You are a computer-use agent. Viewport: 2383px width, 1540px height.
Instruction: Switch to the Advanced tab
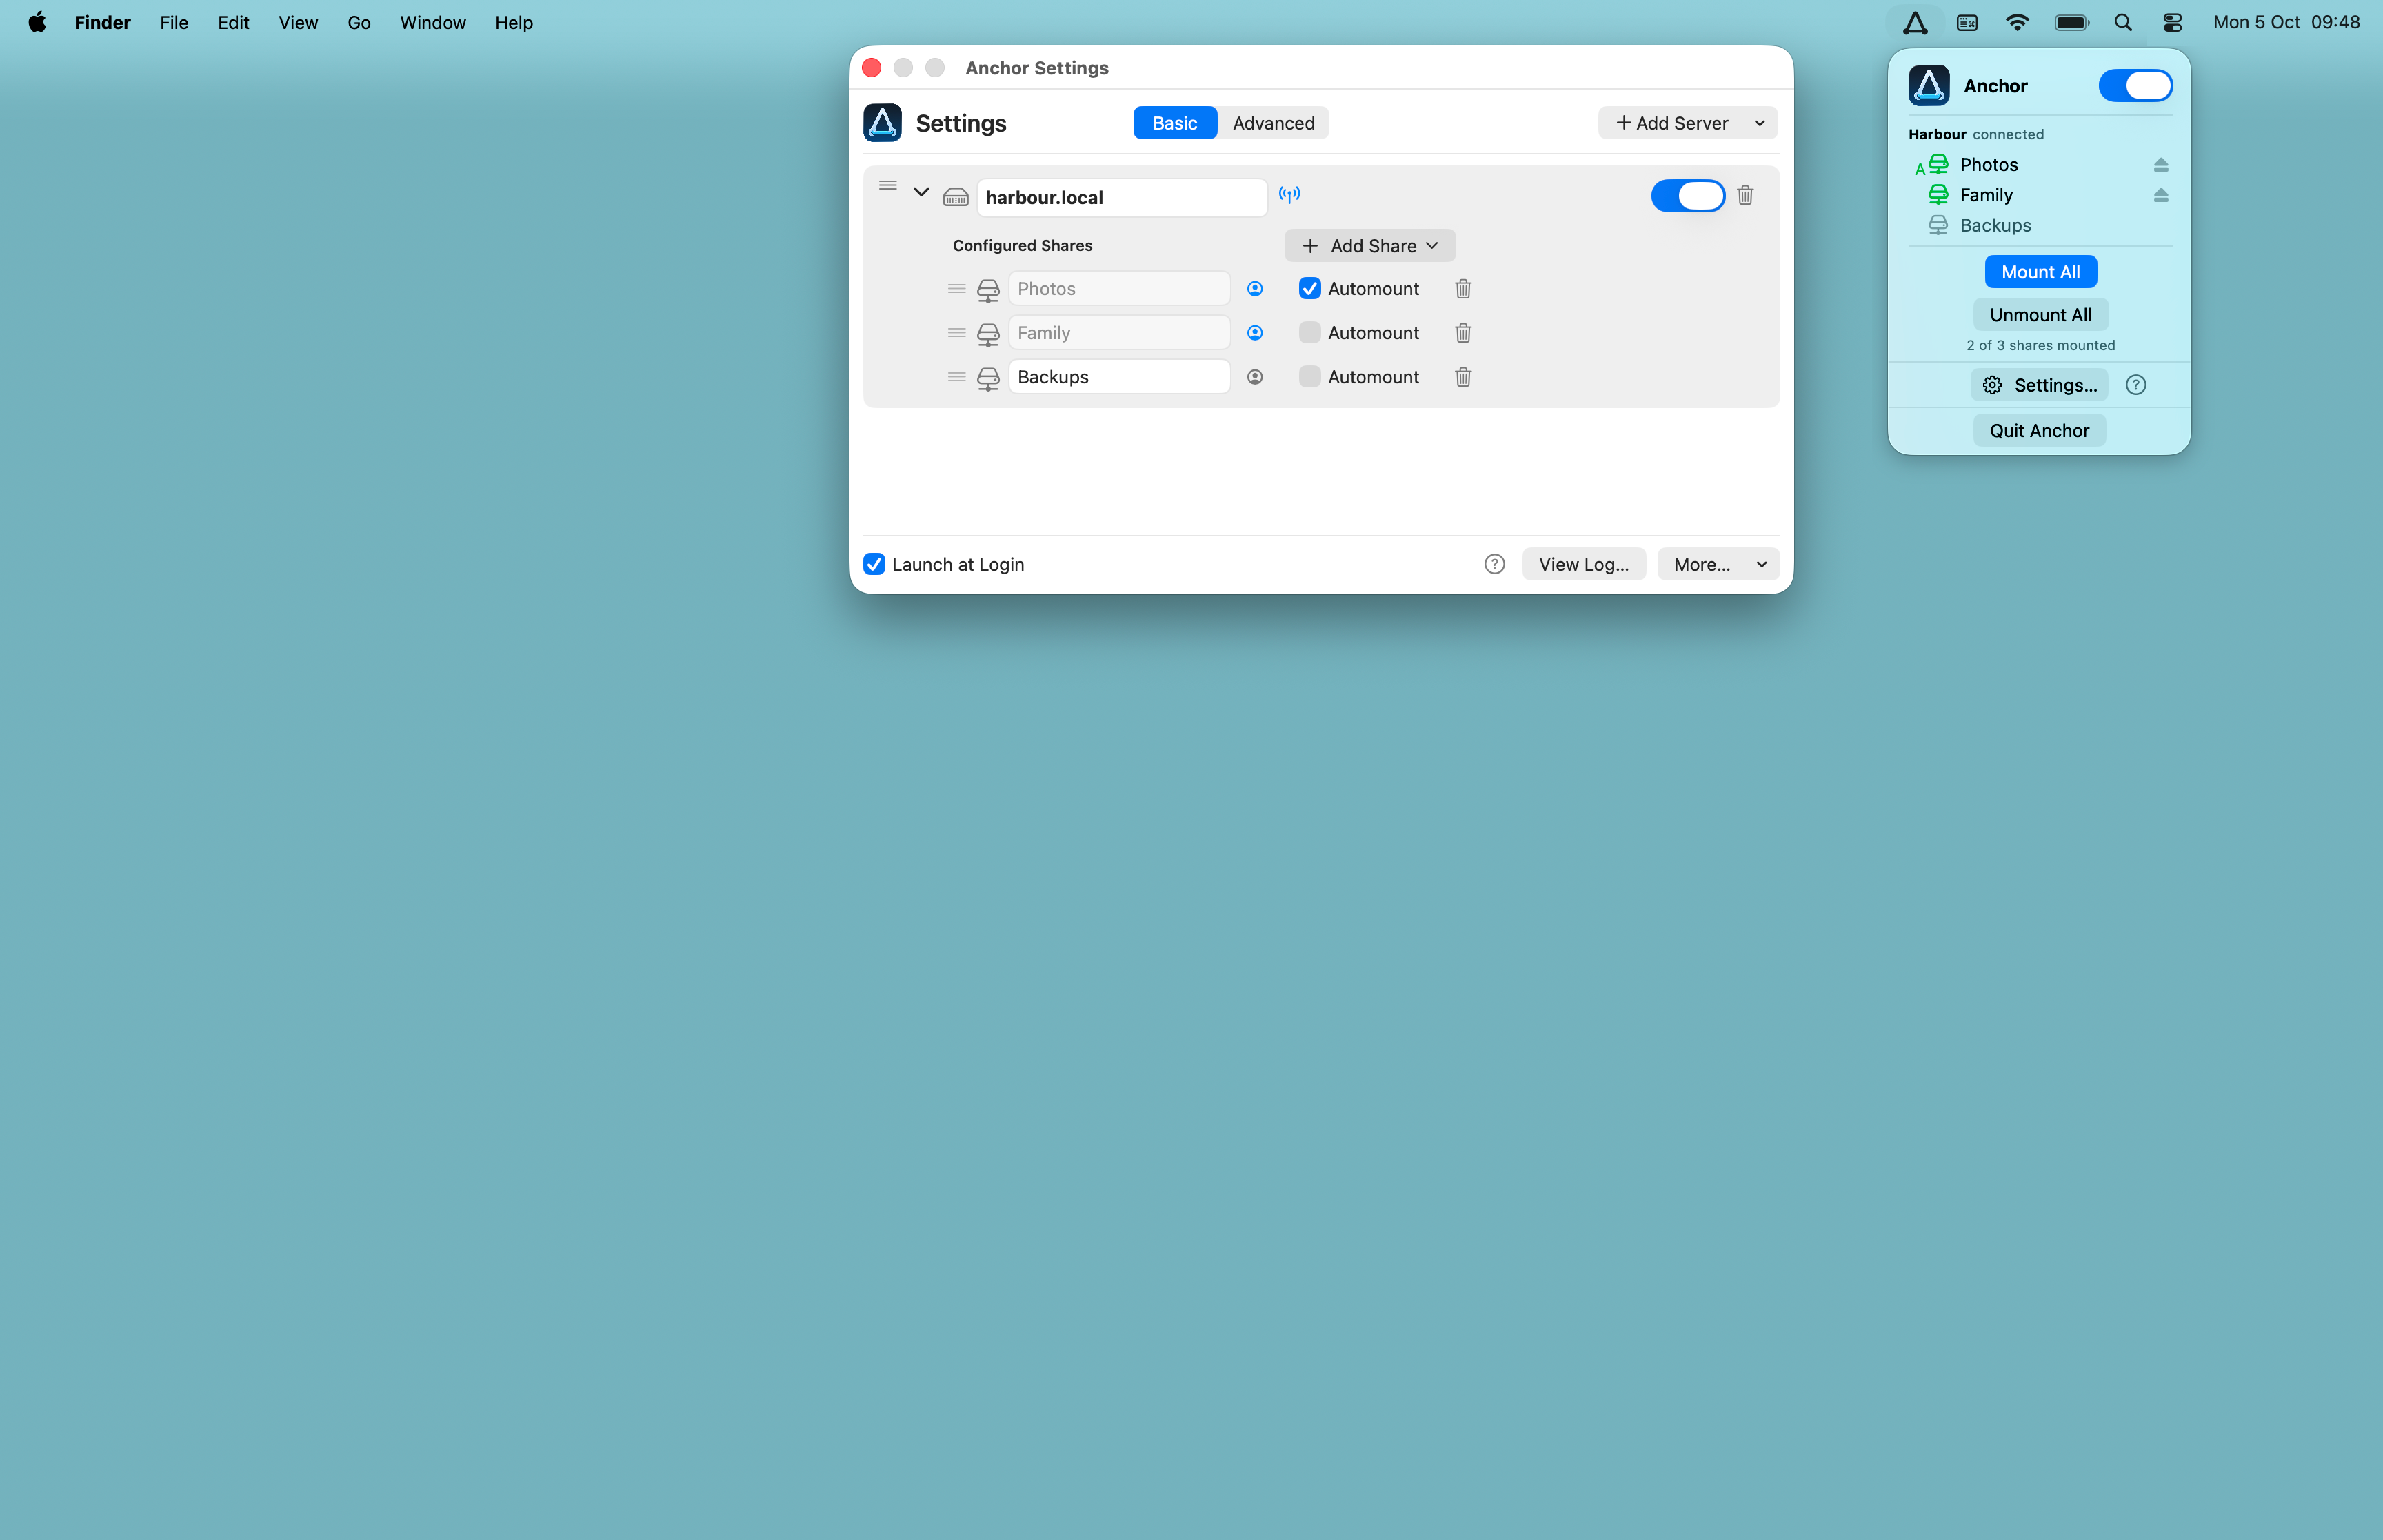[1273, 123]
